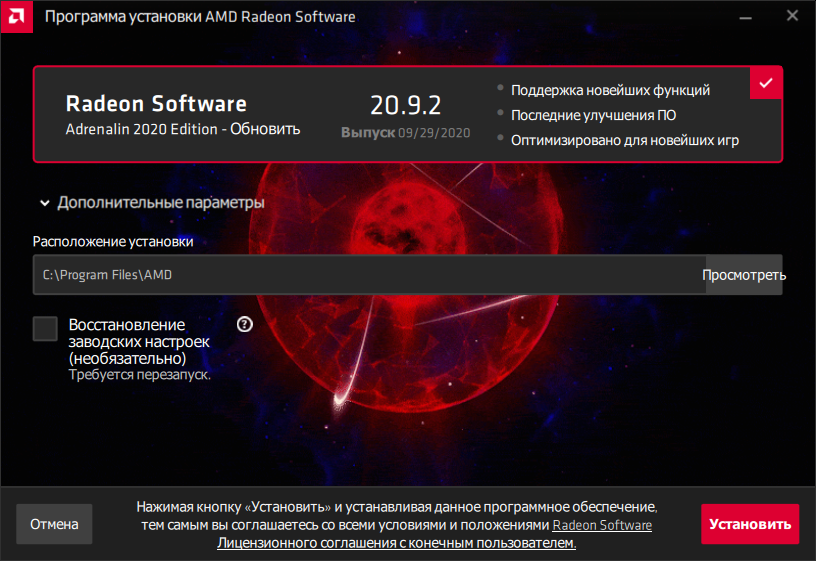The height and width of the screenshot is (561, 816).
Task: Click 'Поддержка новейших функций' bullet text
Action: [610, 90]
